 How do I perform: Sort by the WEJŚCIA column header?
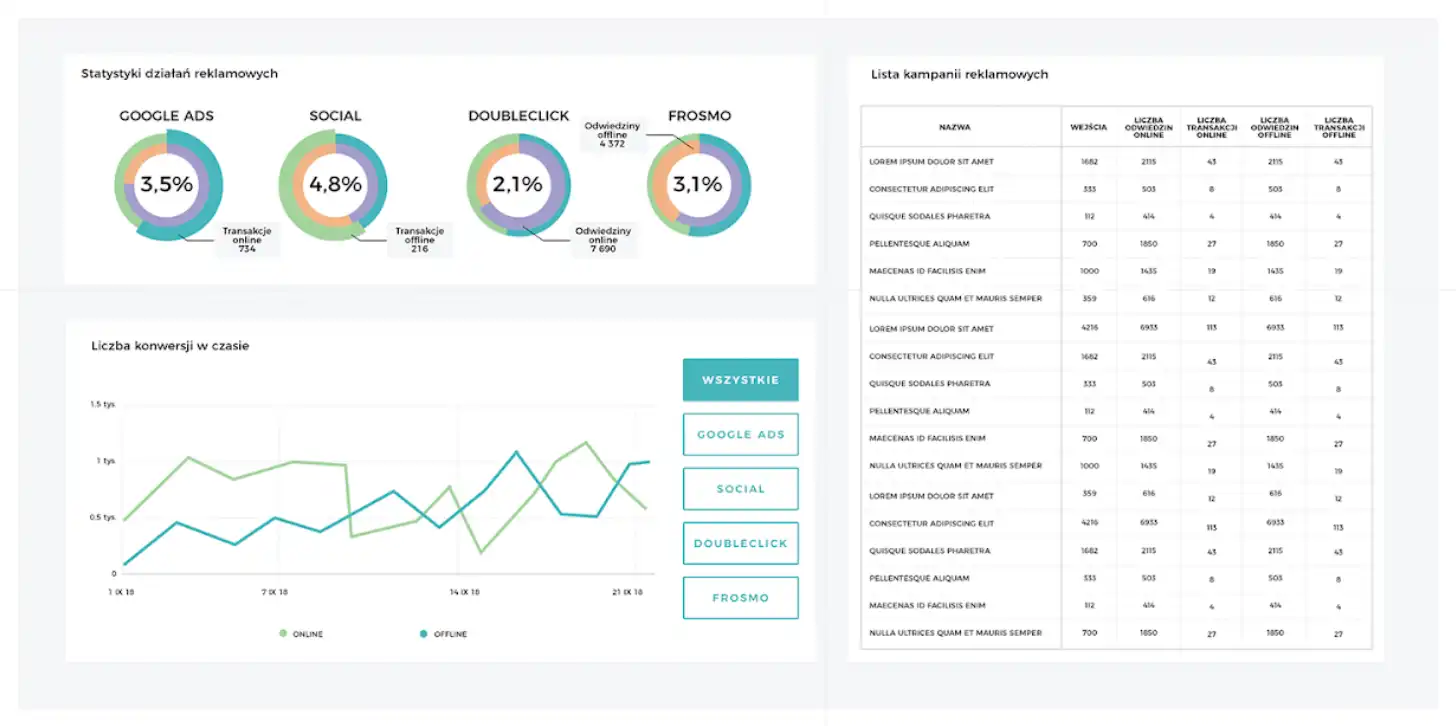tap(1089, 127)
